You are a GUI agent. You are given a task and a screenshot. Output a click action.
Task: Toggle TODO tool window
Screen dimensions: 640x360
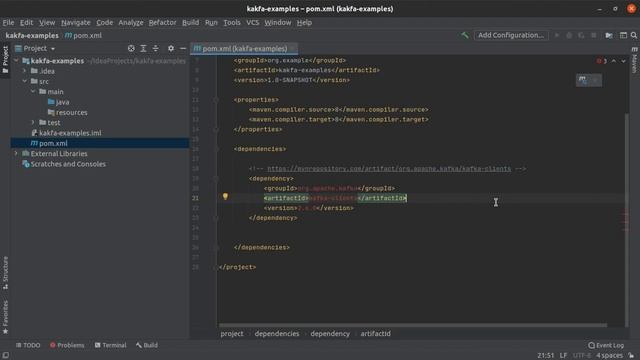pyautogui.click(x=28, y=345)
